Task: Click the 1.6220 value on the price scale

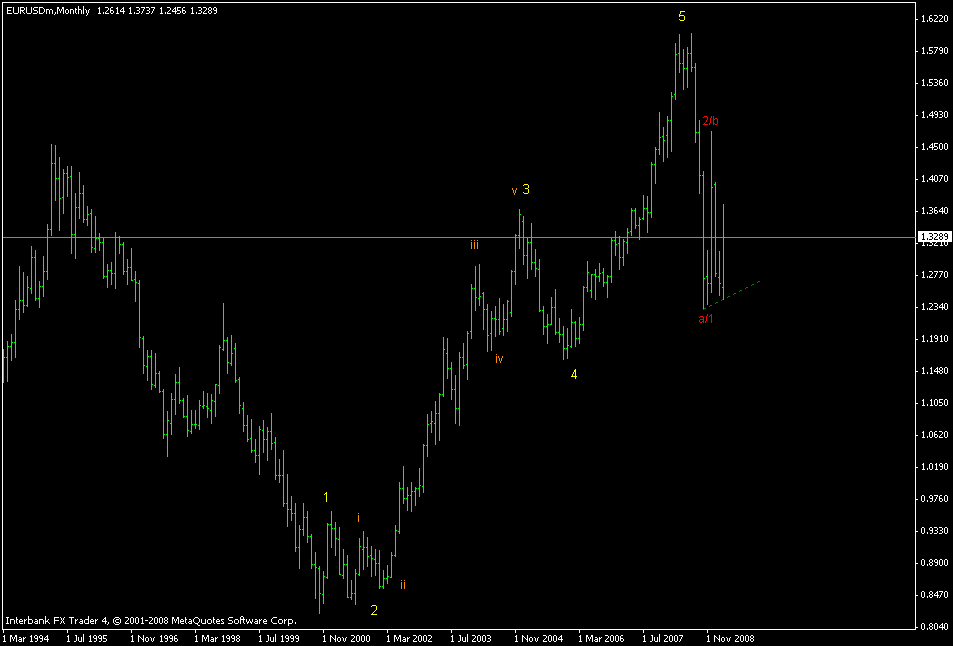Action: click(935, 17)
